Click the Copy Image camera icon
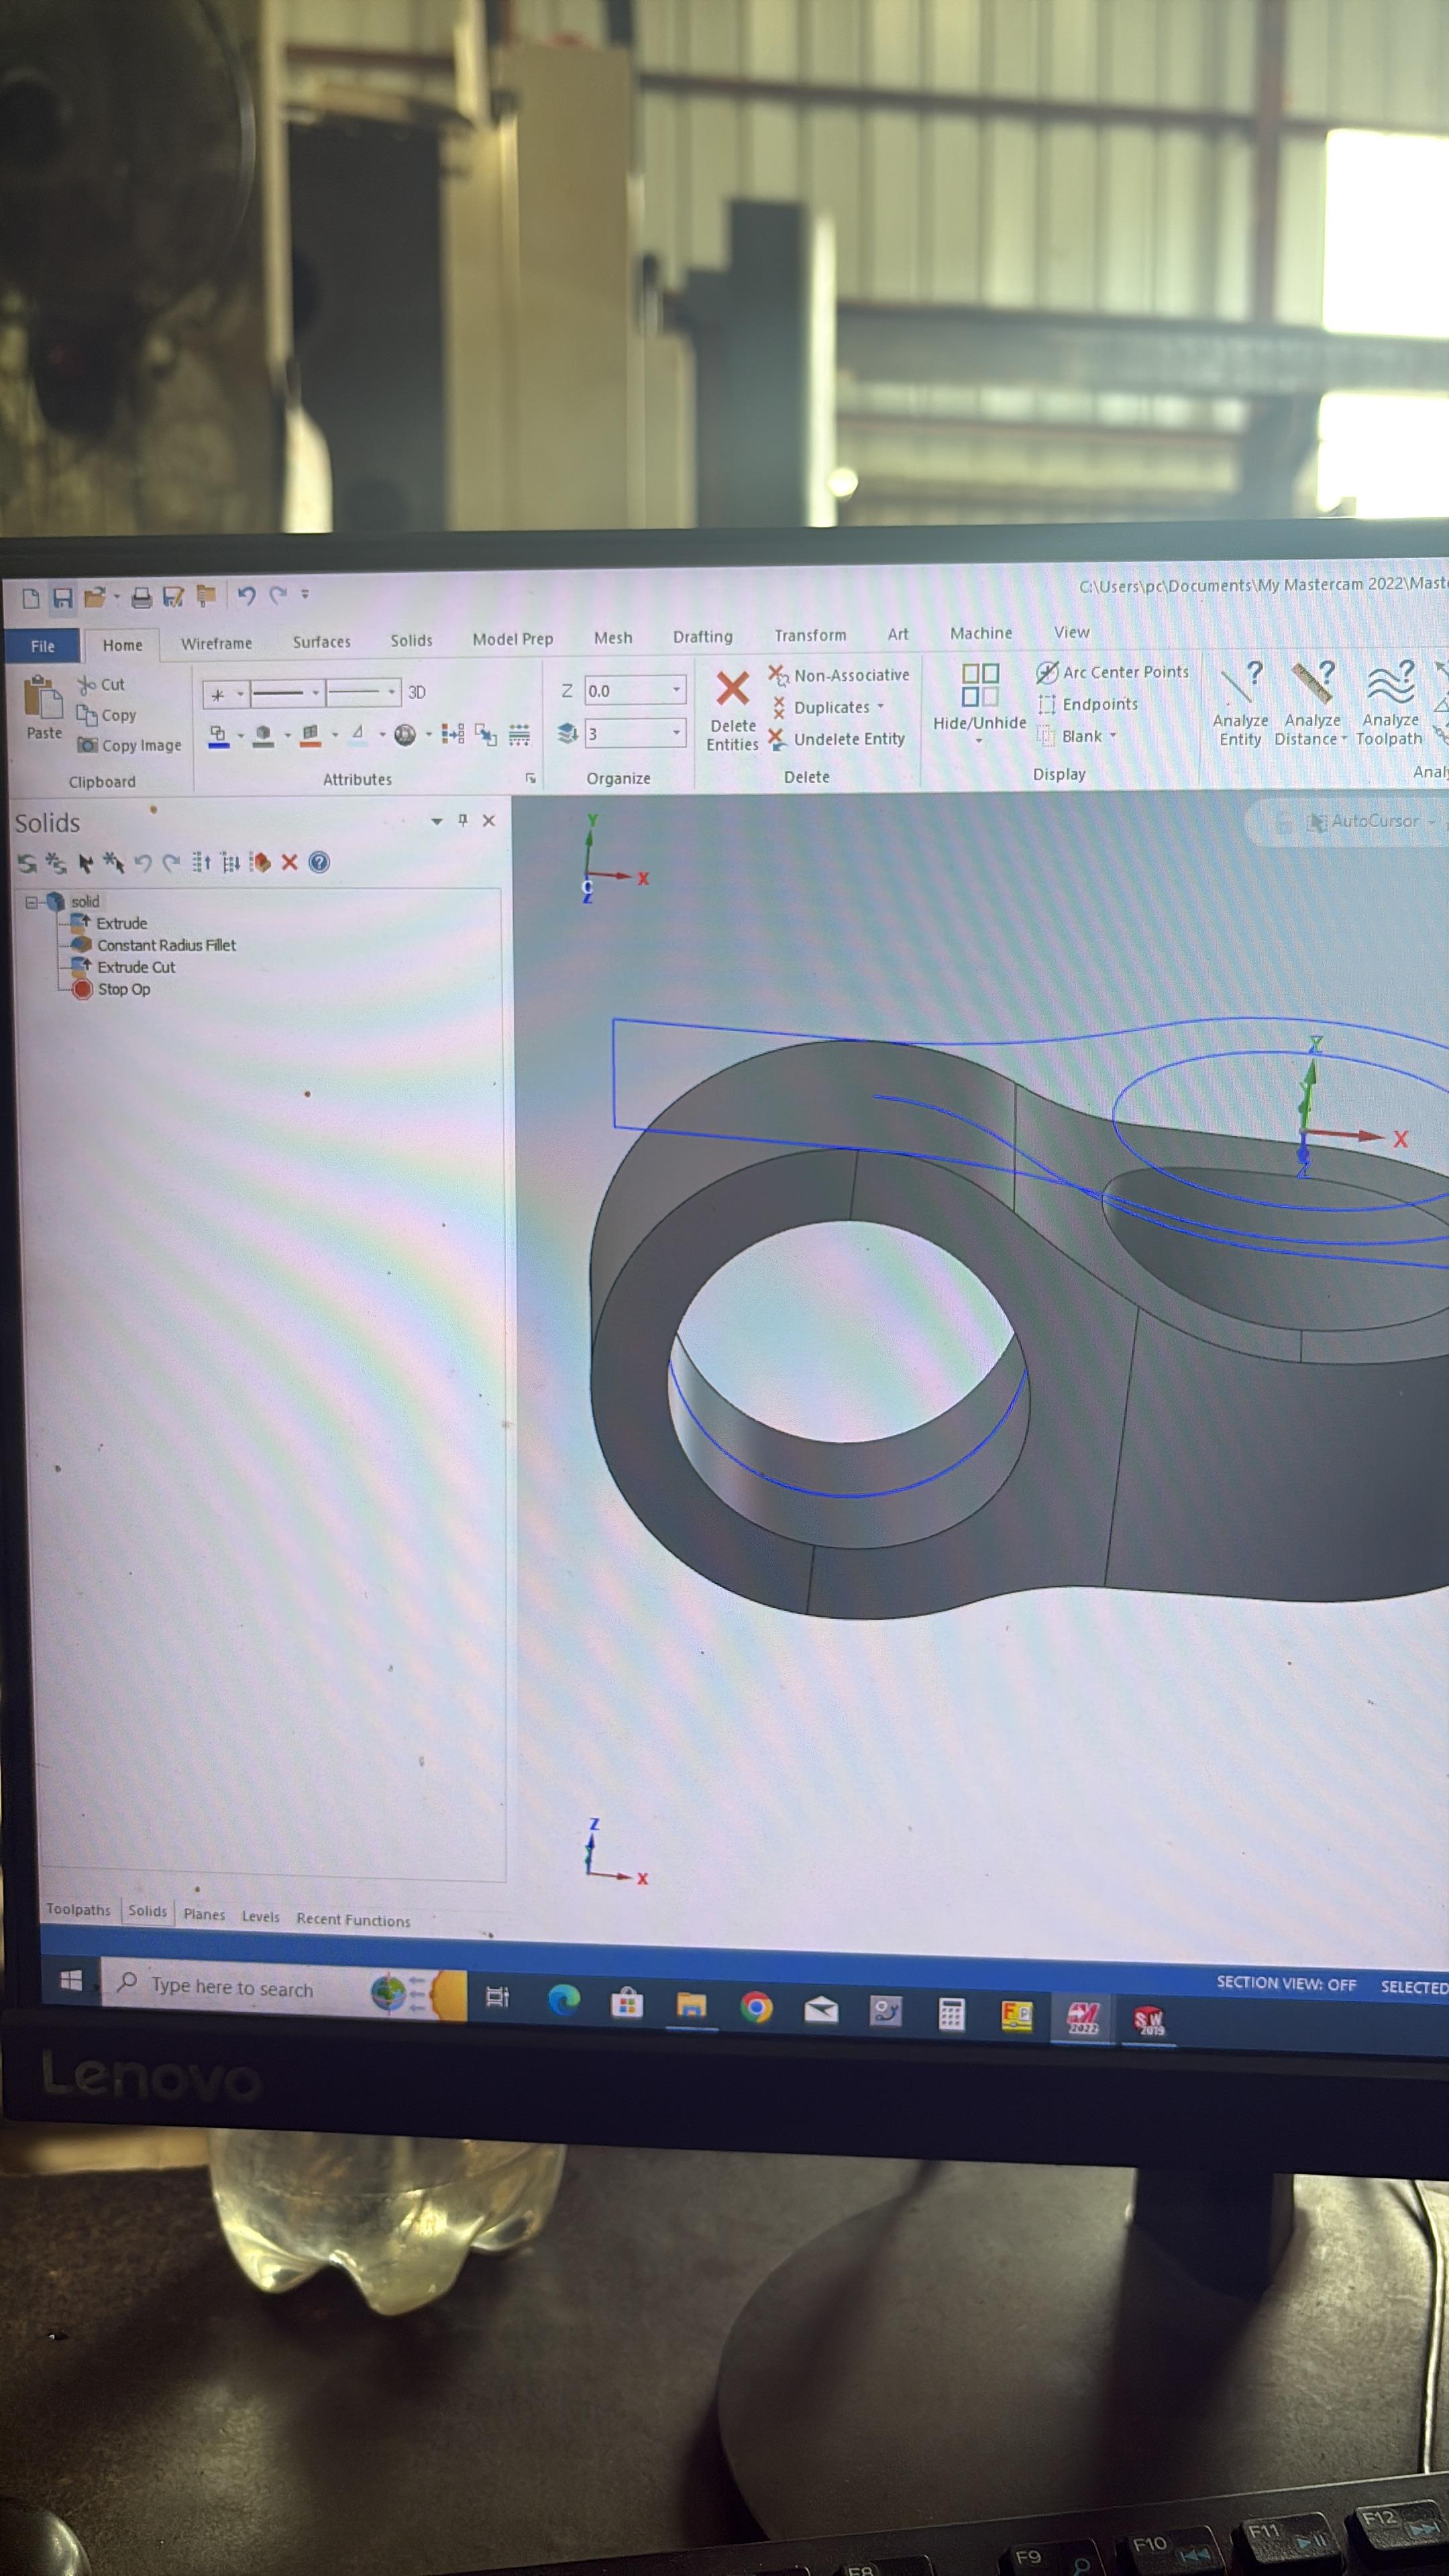1449x2576 pixels. 88,745
